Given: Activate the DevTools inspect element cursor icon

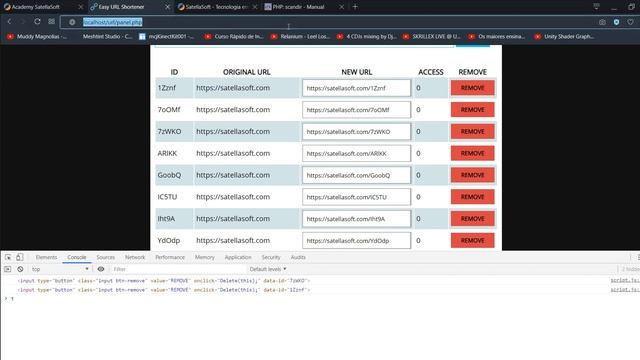Looking at the screenshot, I should [8, 257].
